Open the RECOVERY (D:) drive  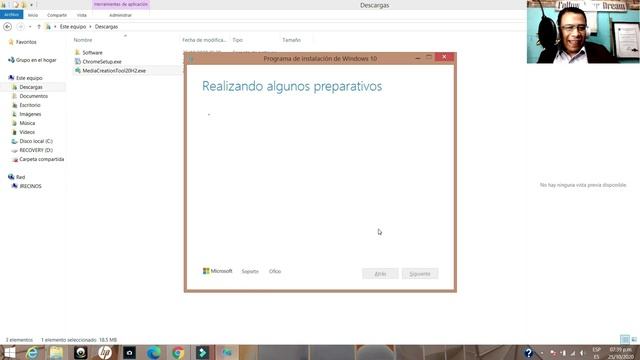click(x=36, y=150)
